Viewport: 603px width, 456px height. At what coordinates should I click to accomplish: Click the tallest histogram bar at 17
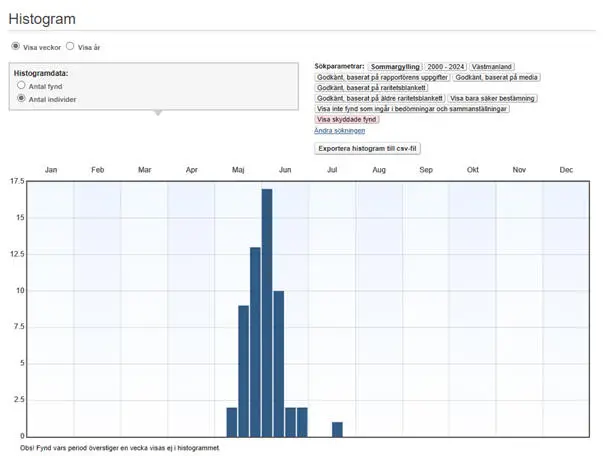tap(267, 312)
